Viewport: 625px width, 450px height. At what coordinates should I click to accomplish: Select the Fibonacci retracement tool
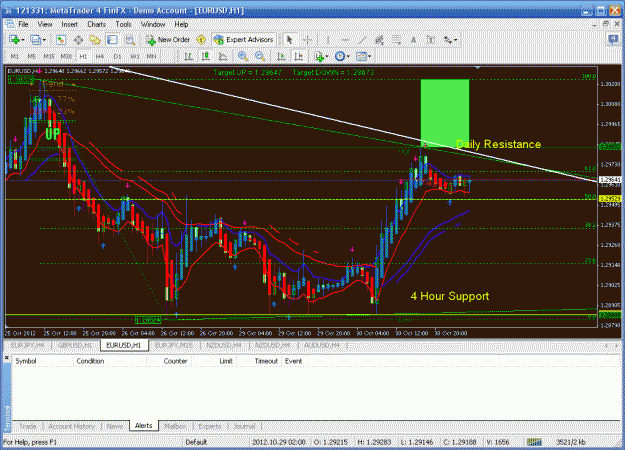click(x=397, y=39)
